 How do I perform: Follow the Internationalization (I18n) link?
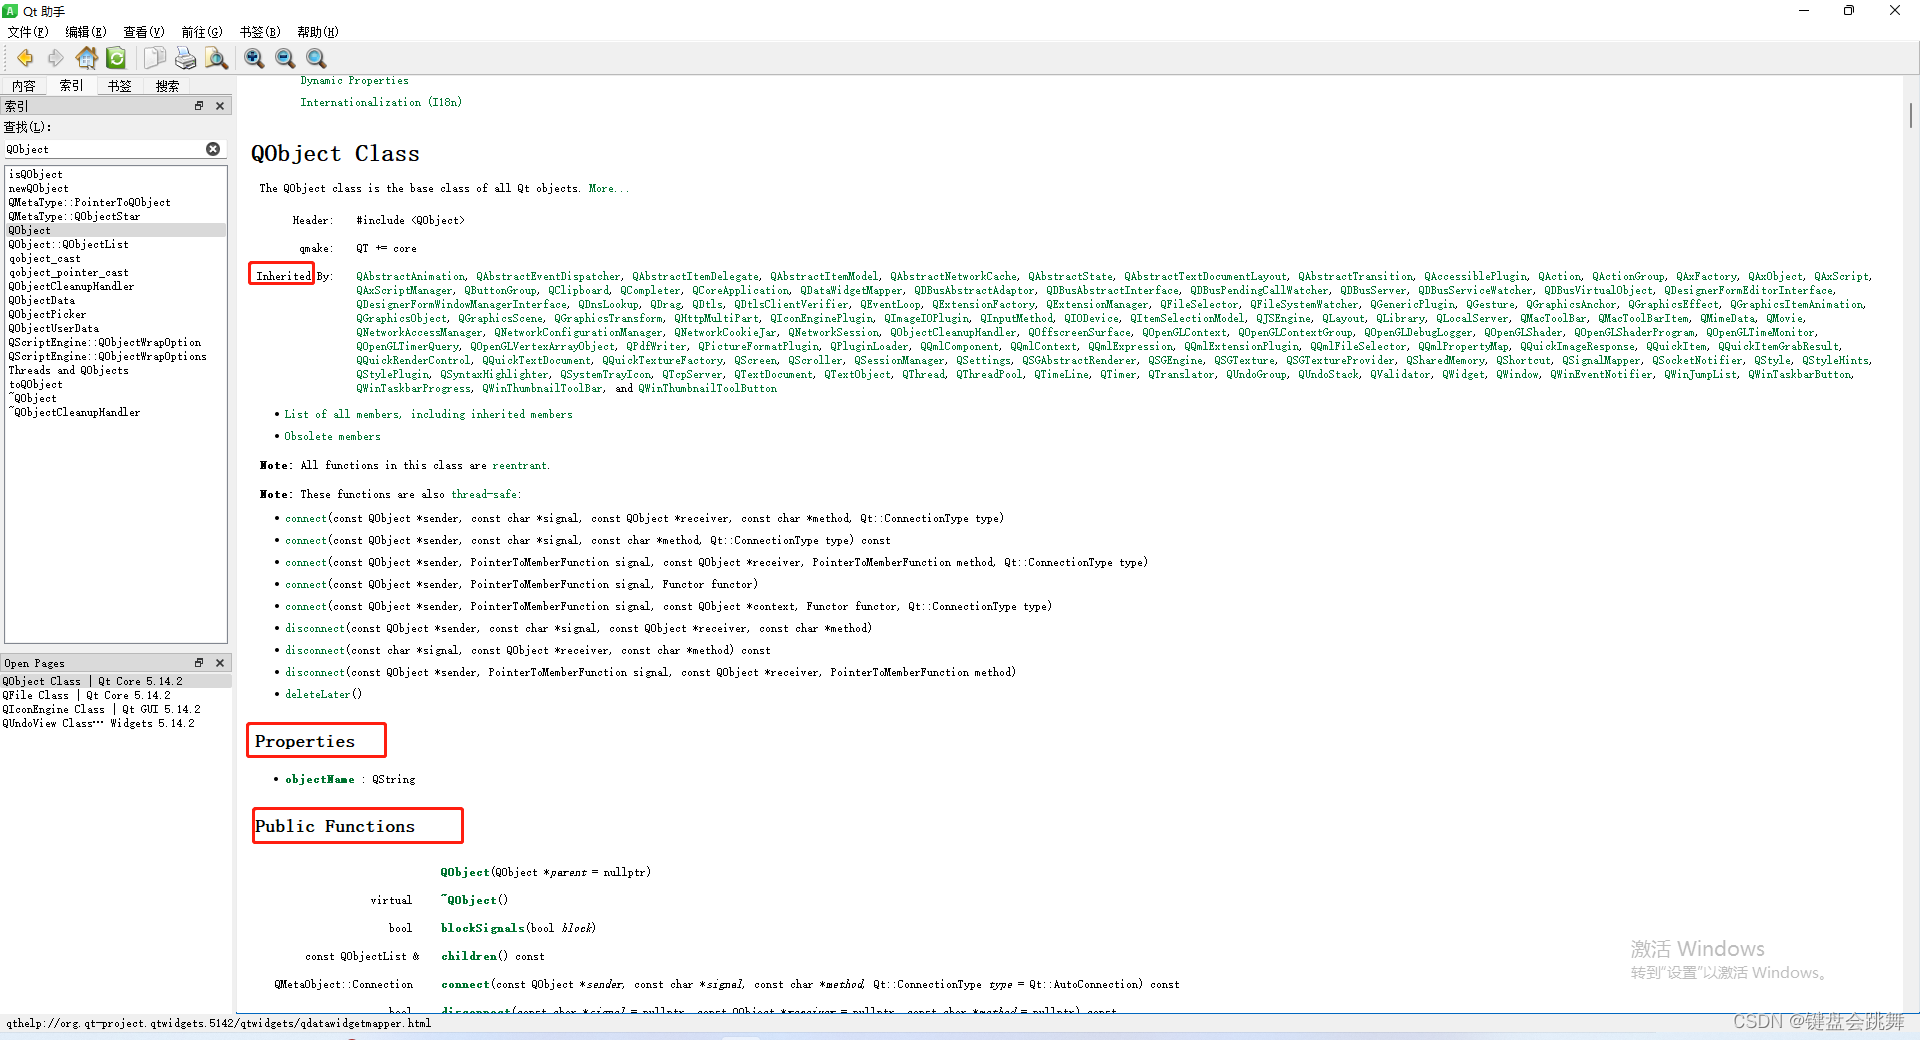pyautogui.click(x=381, y=102)
